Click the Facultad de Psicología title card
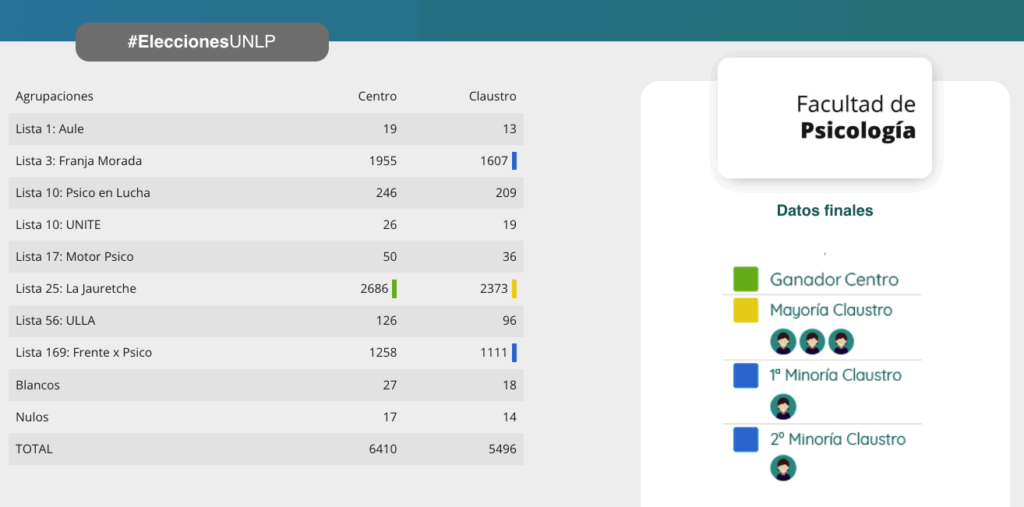 [x=824, y=118]
